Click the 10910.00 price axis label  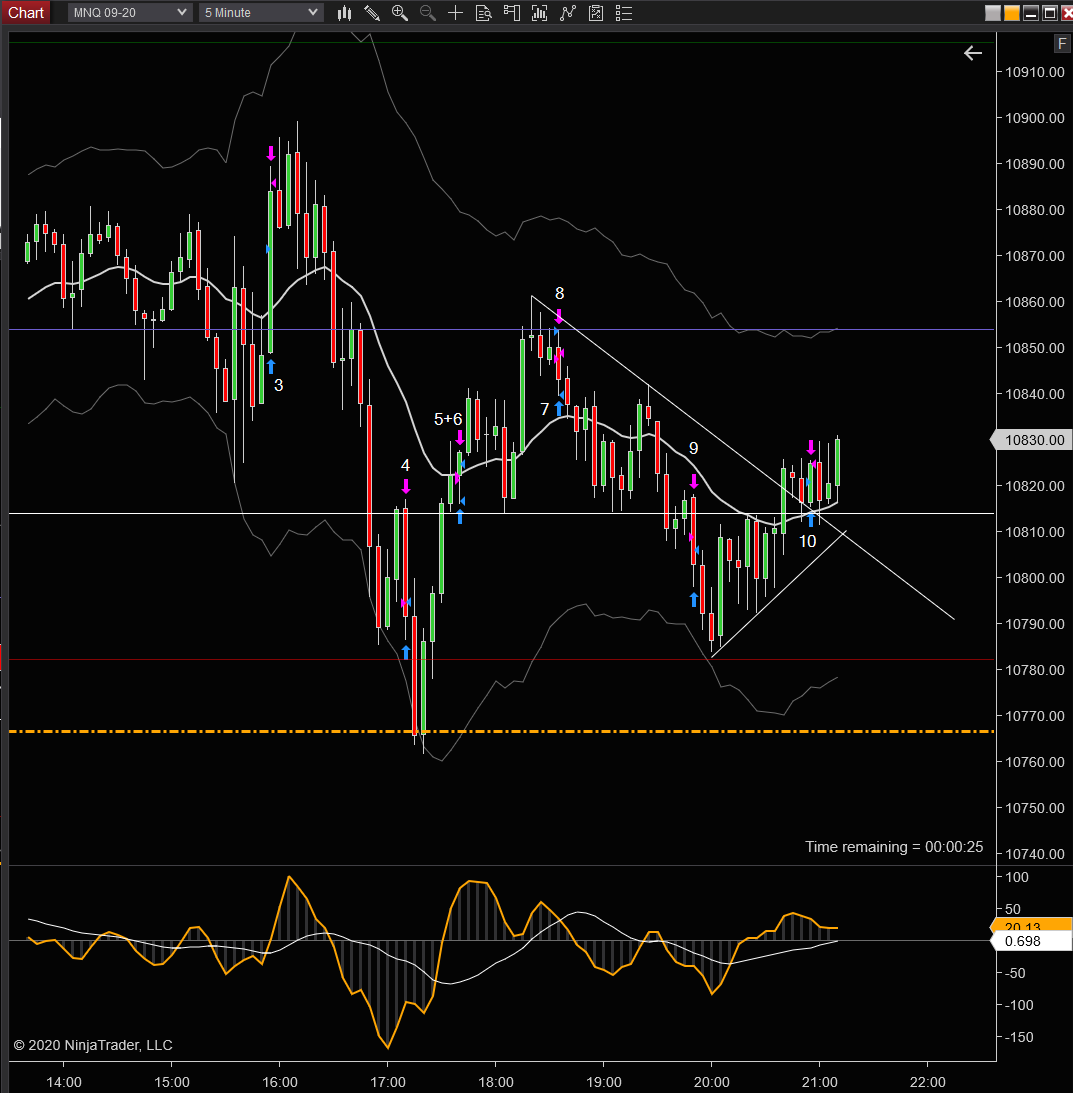pos(1035,72)
